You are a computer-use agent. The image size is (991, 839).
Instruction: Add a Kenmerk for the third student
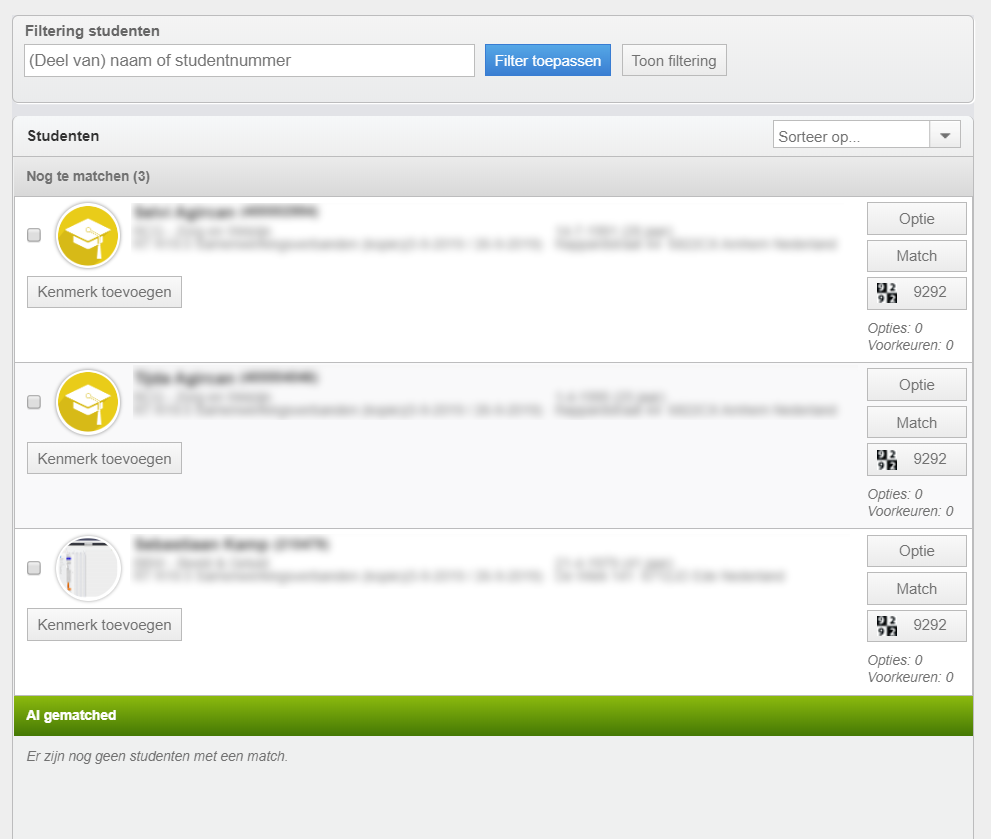pos(104,625)
